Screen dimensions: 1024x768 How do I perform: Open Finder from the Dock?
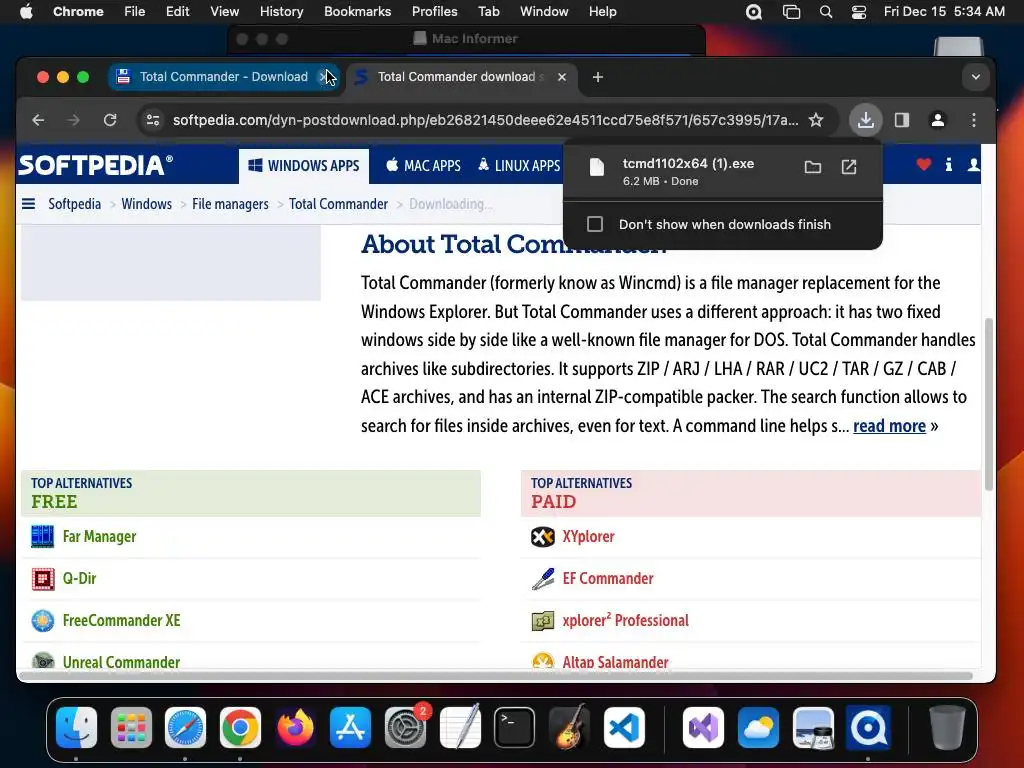[x=76, y=728]
